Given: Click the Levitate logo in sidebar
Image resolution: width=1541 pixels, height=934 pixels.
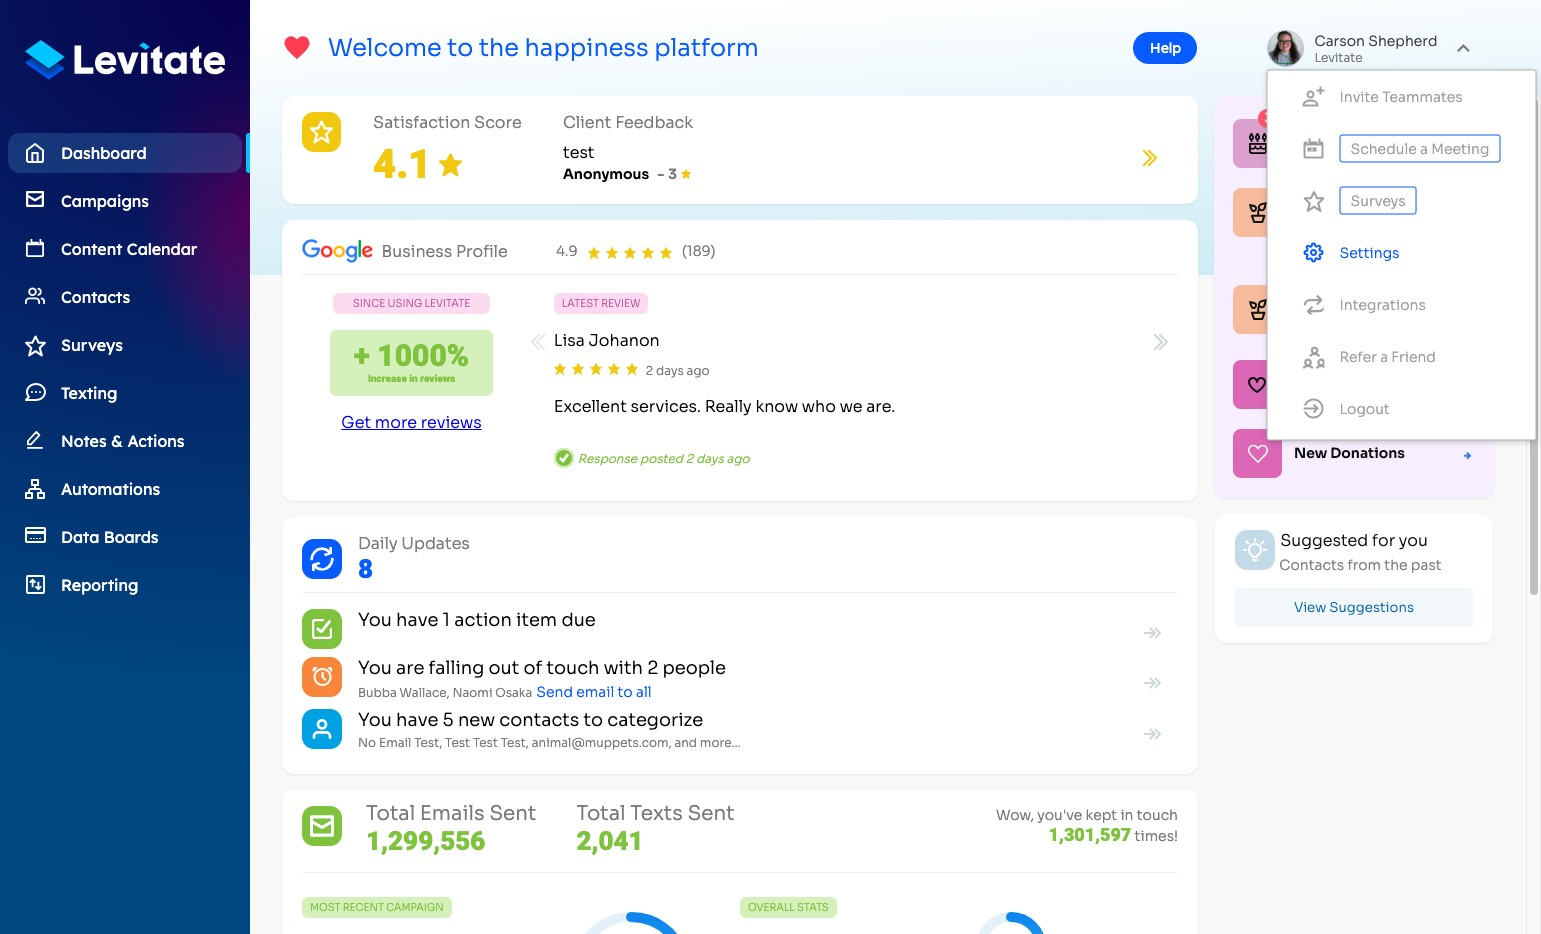Looking at the screenshot, I should tap(125, 60).
